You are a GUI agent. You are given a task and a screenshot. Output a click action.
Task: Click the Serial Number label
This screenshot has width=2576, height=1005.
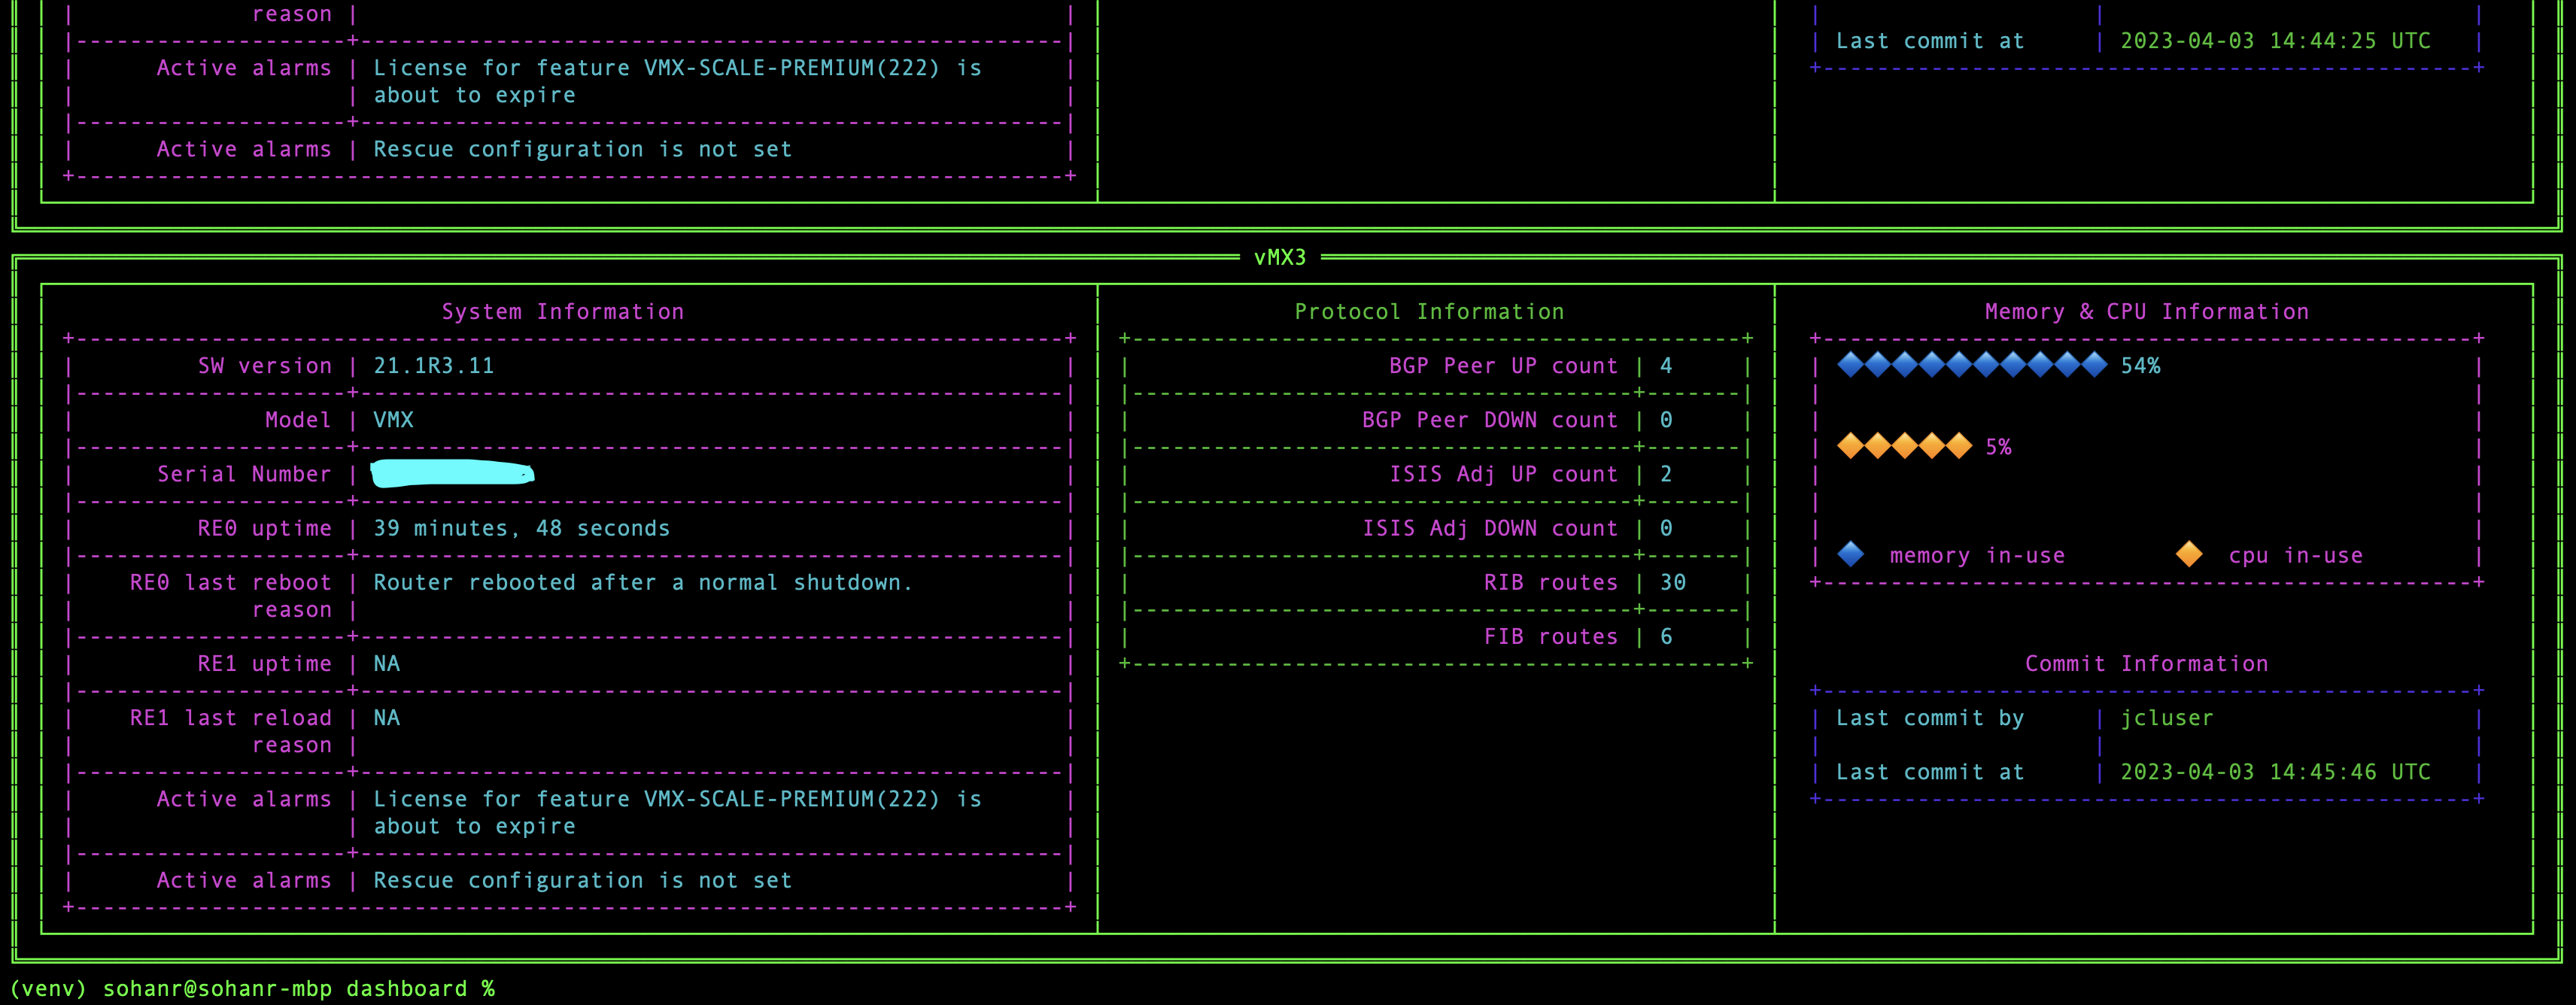tap(244, 474)
